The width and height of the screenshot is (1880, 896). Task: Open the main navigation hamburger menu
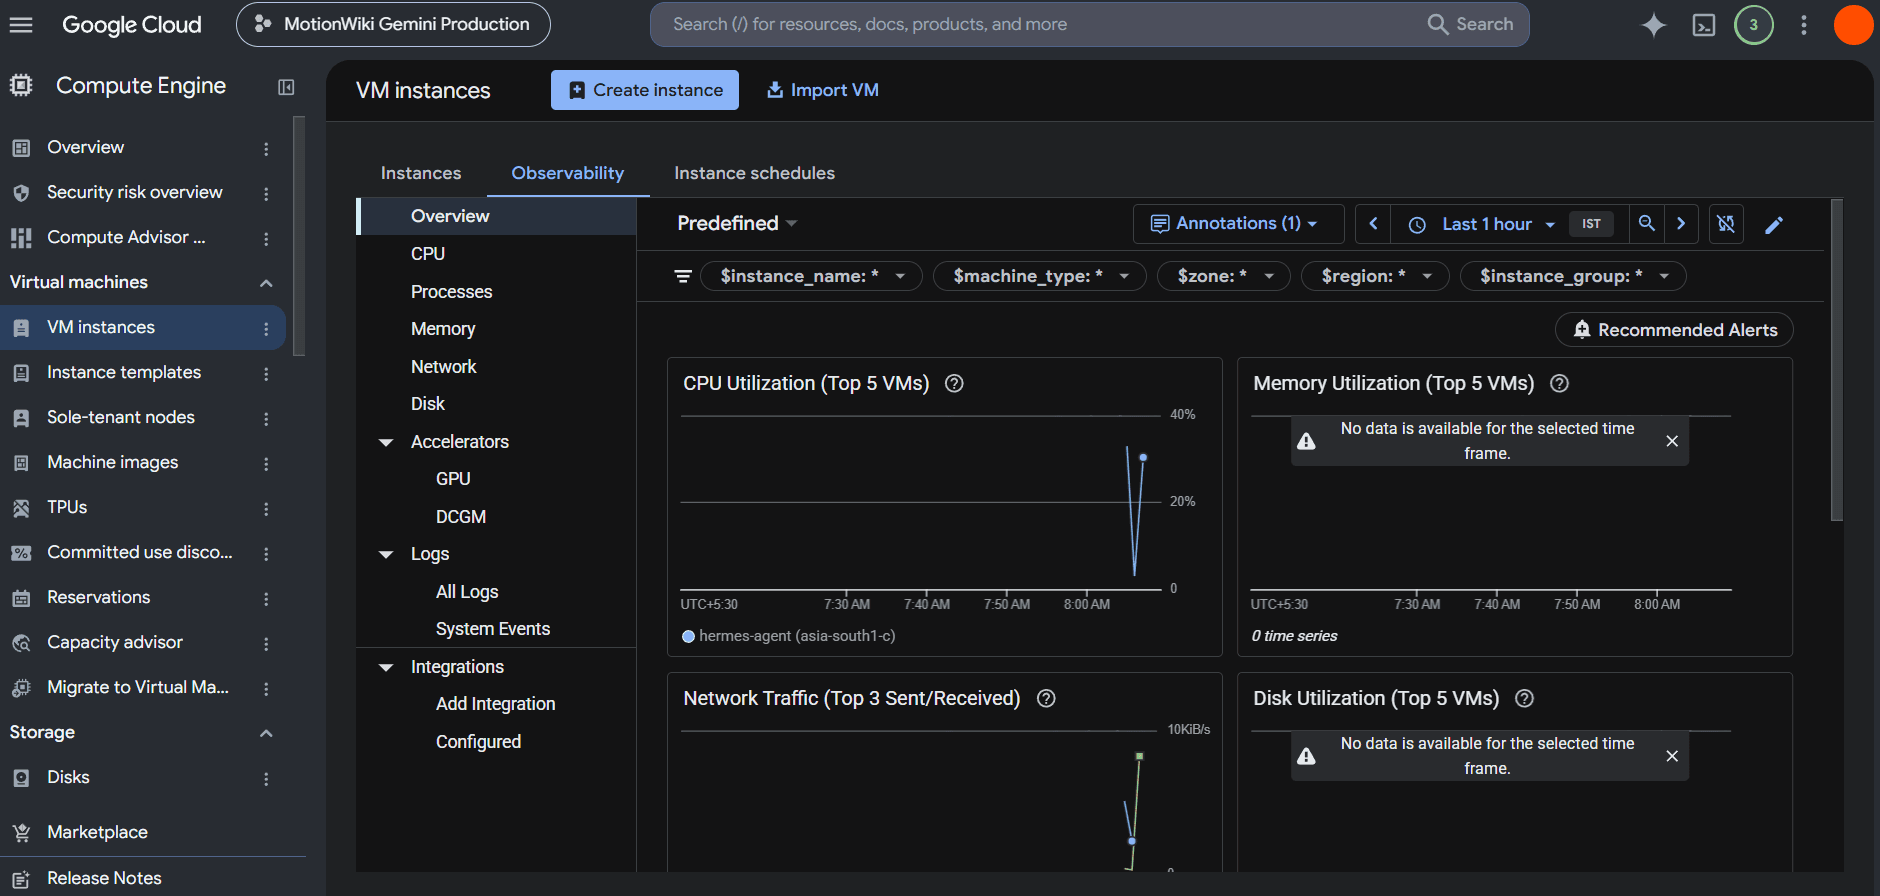(x=21, y=25)
